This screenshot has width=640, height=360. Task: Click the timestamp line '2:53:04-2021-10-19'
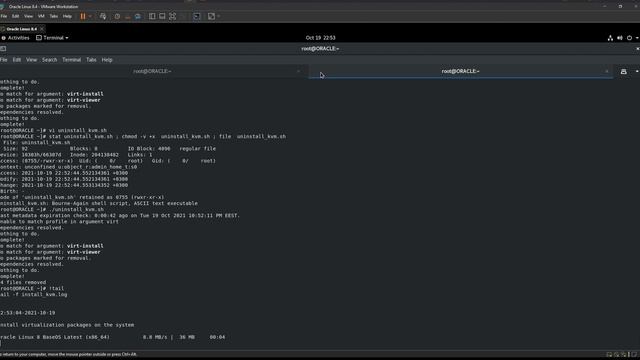click(27, 313)
